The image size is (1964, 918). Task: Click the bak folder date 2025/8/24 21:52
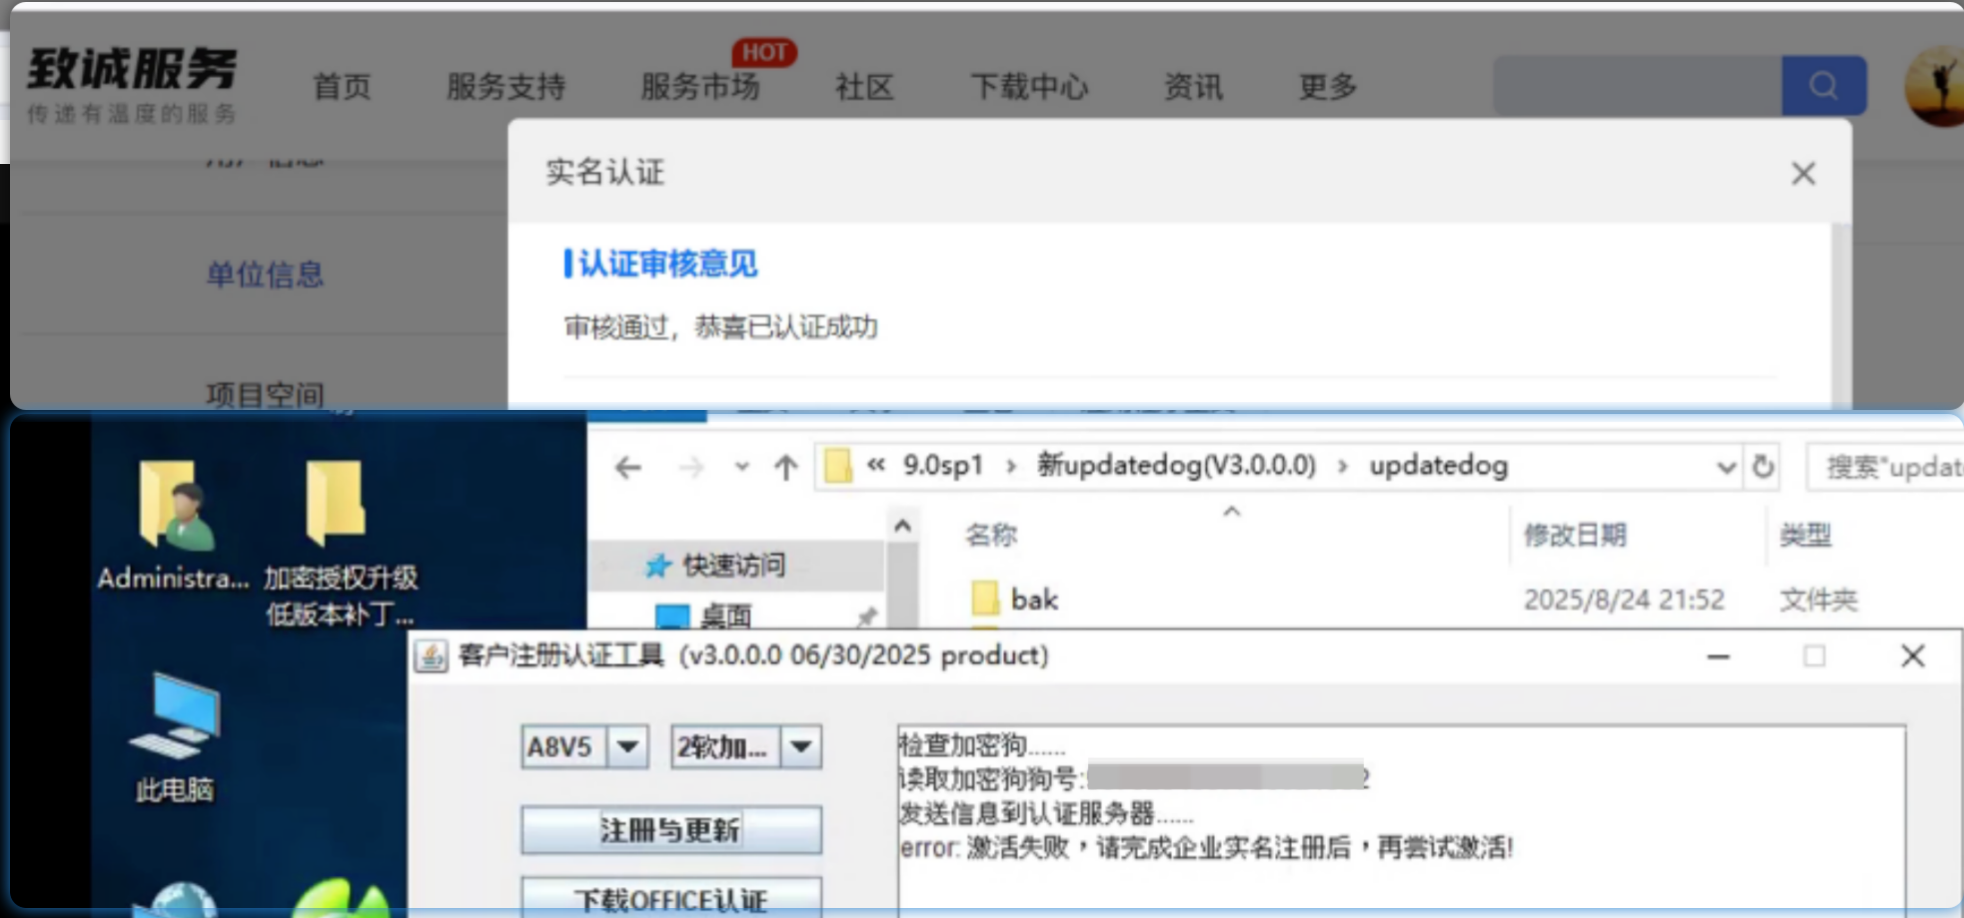click(1624, 600)
